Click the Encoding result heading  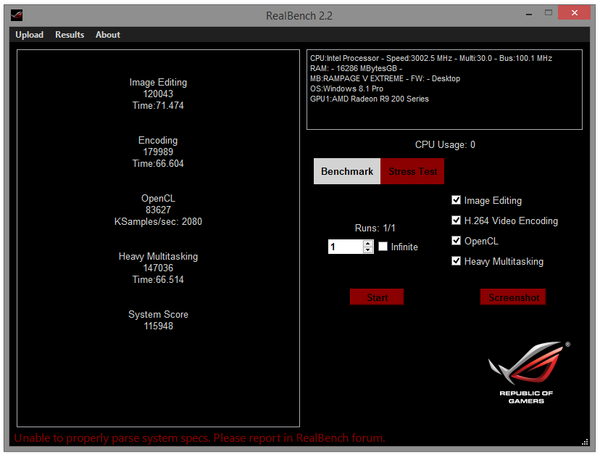tap(158, 140)
